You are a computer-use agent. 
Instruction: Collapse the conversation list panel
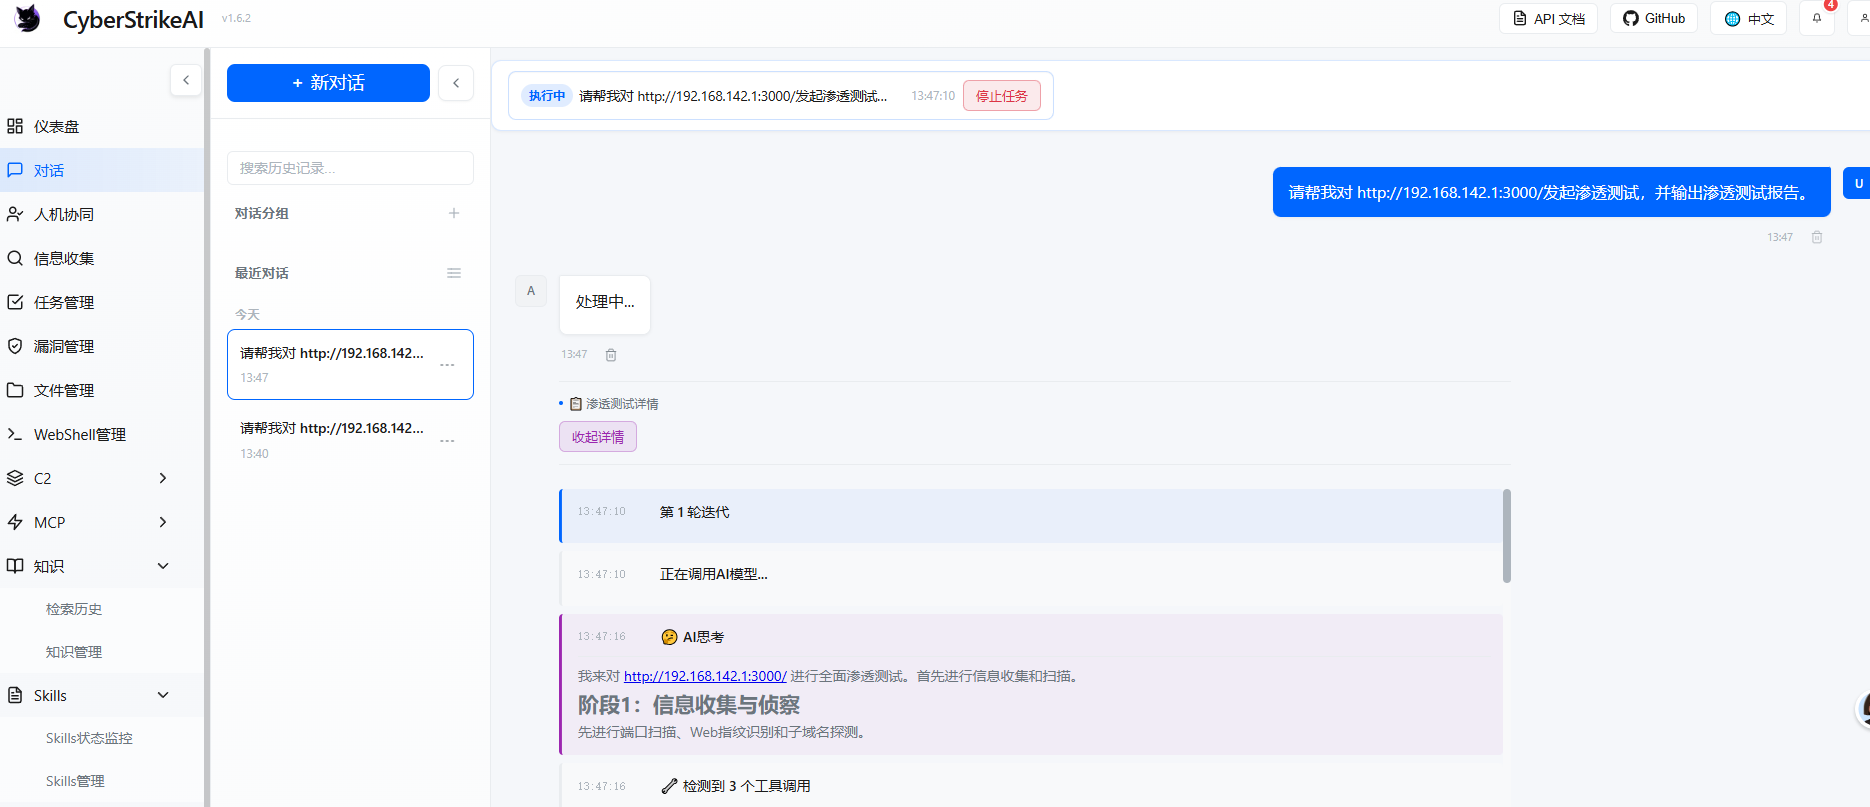[456, 83]
